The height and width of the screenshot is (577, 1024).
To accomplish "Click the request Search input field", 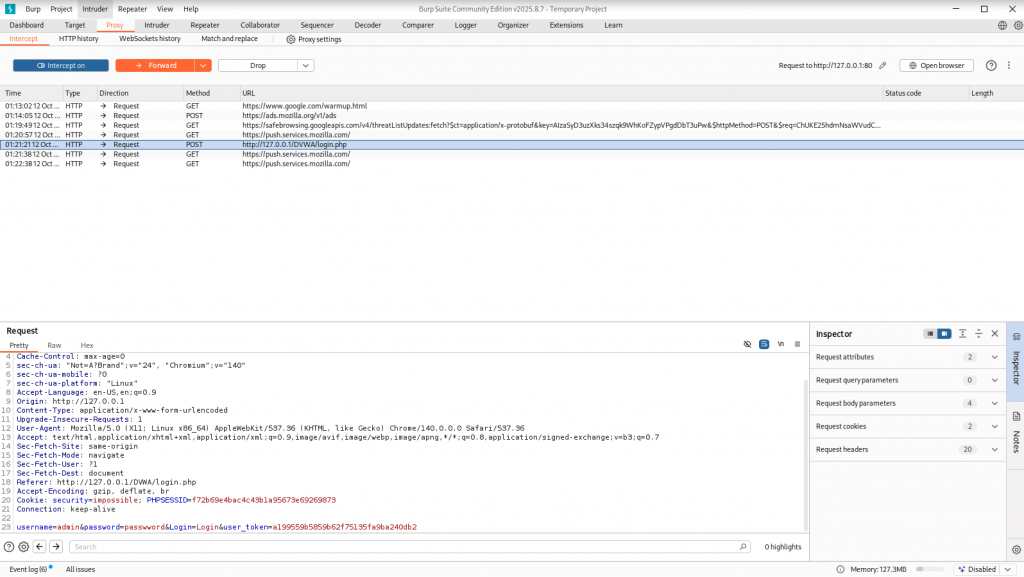I will (409, 547).
